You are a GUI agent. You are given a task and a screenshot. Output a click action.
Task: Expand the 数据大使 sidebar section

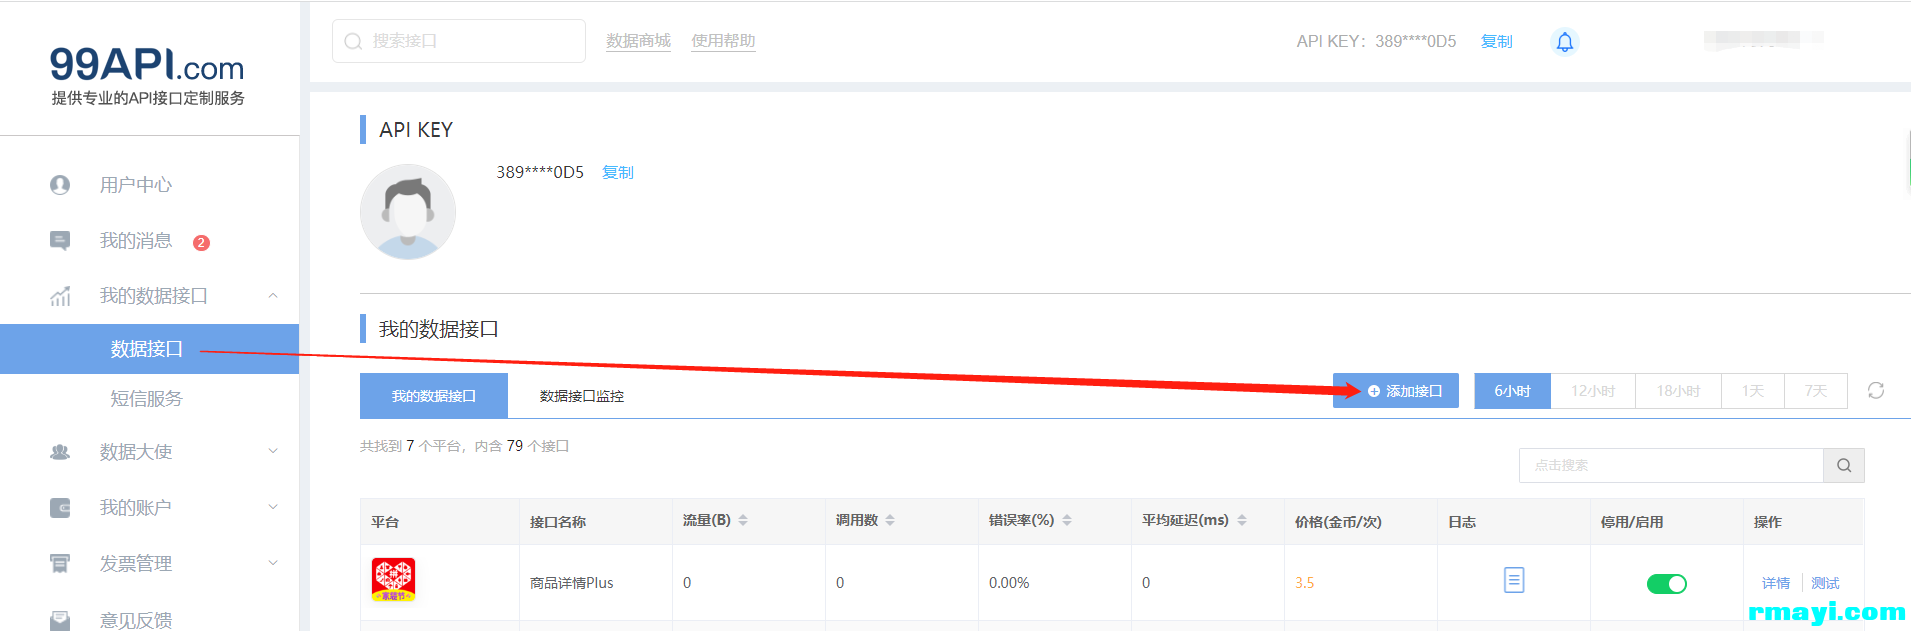tap(273, 452)
